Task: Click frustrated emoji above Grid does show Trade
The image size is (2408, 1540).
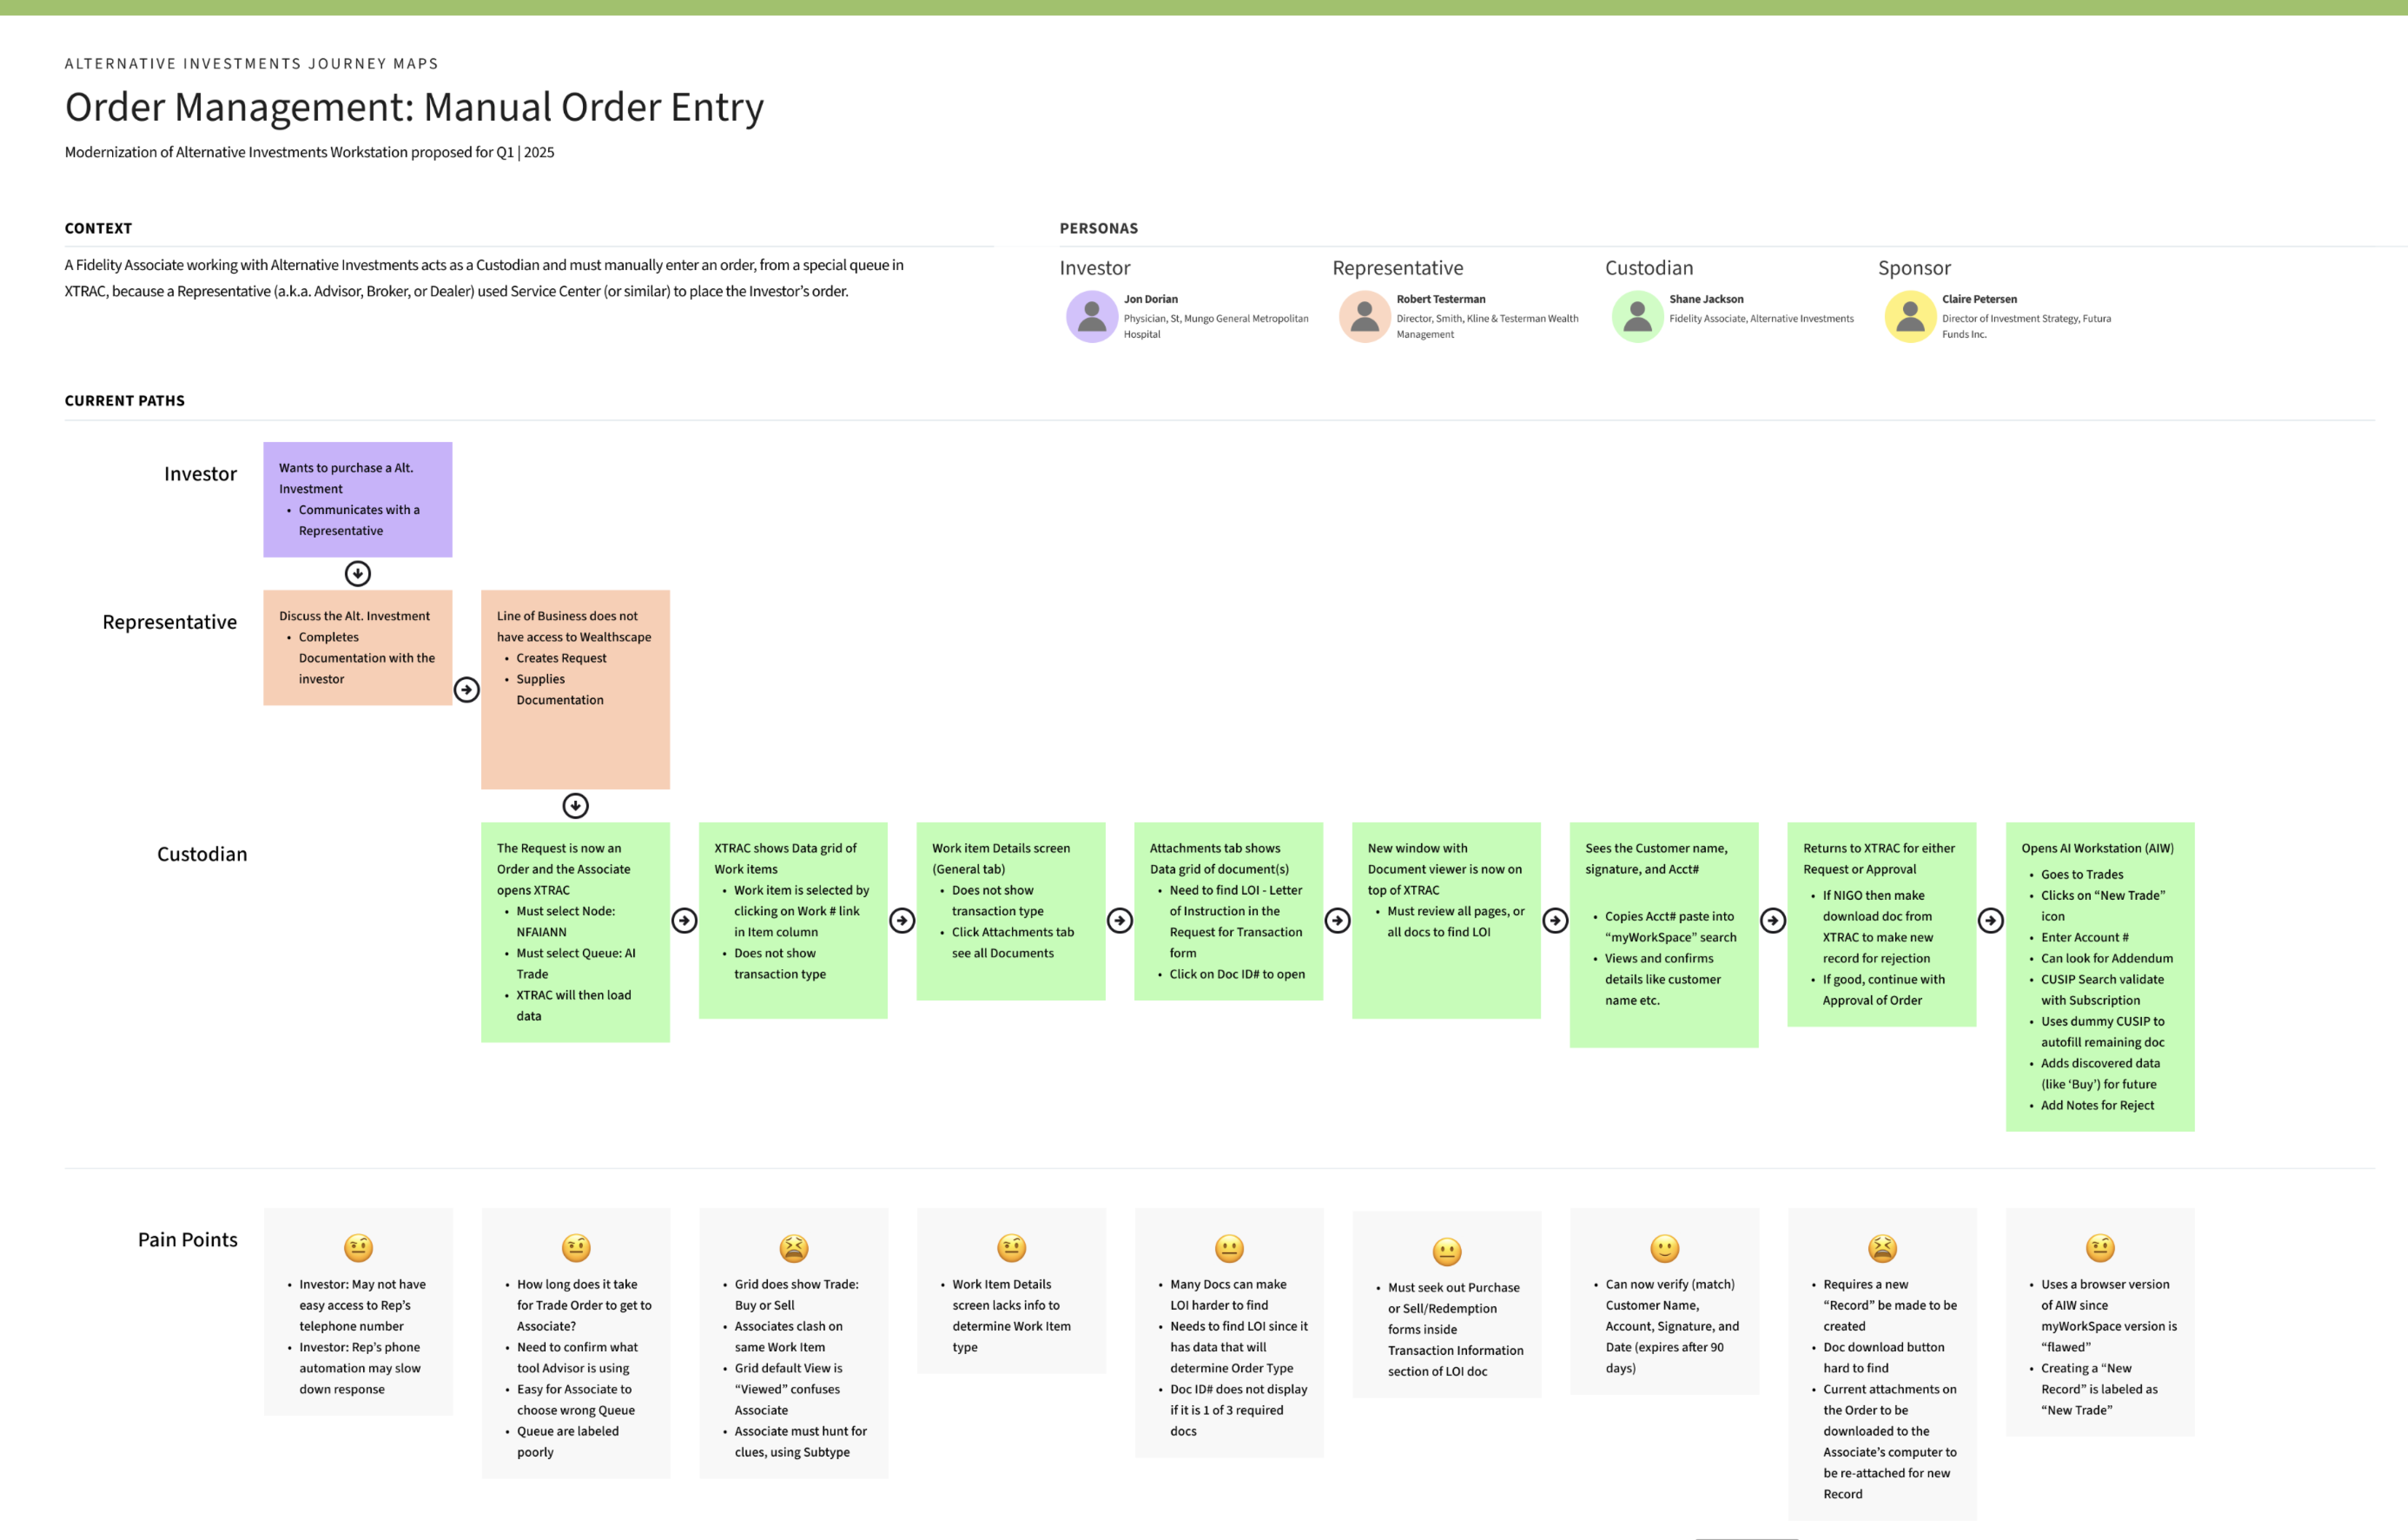Action: tap(793, 1248)
